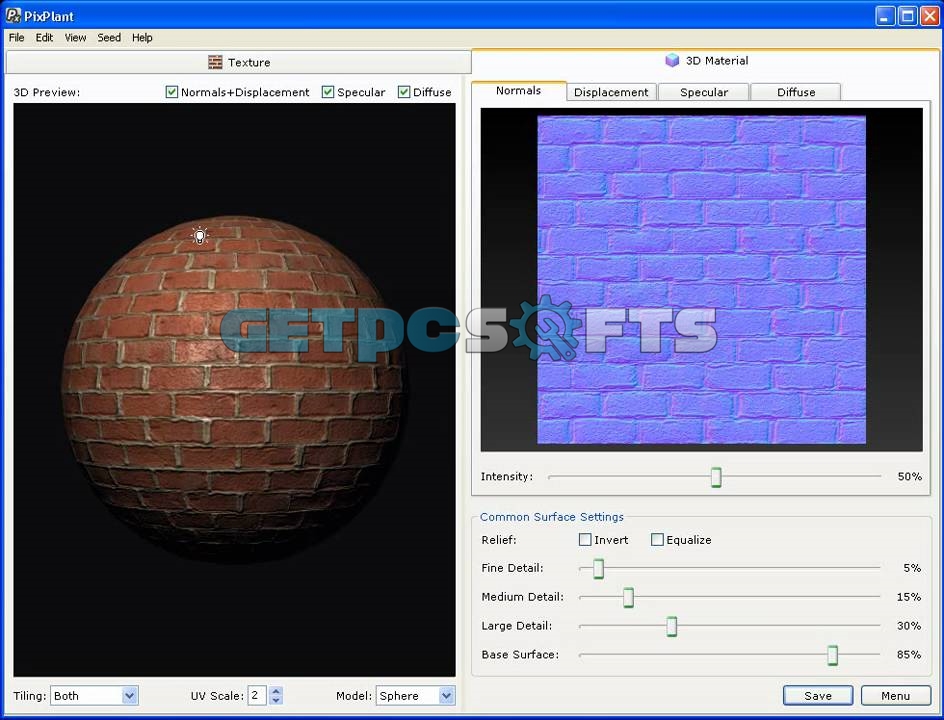The image size is (944, 720).
Task: Enable the Invert relief checkbox
Action: click(x=585, y=539)
